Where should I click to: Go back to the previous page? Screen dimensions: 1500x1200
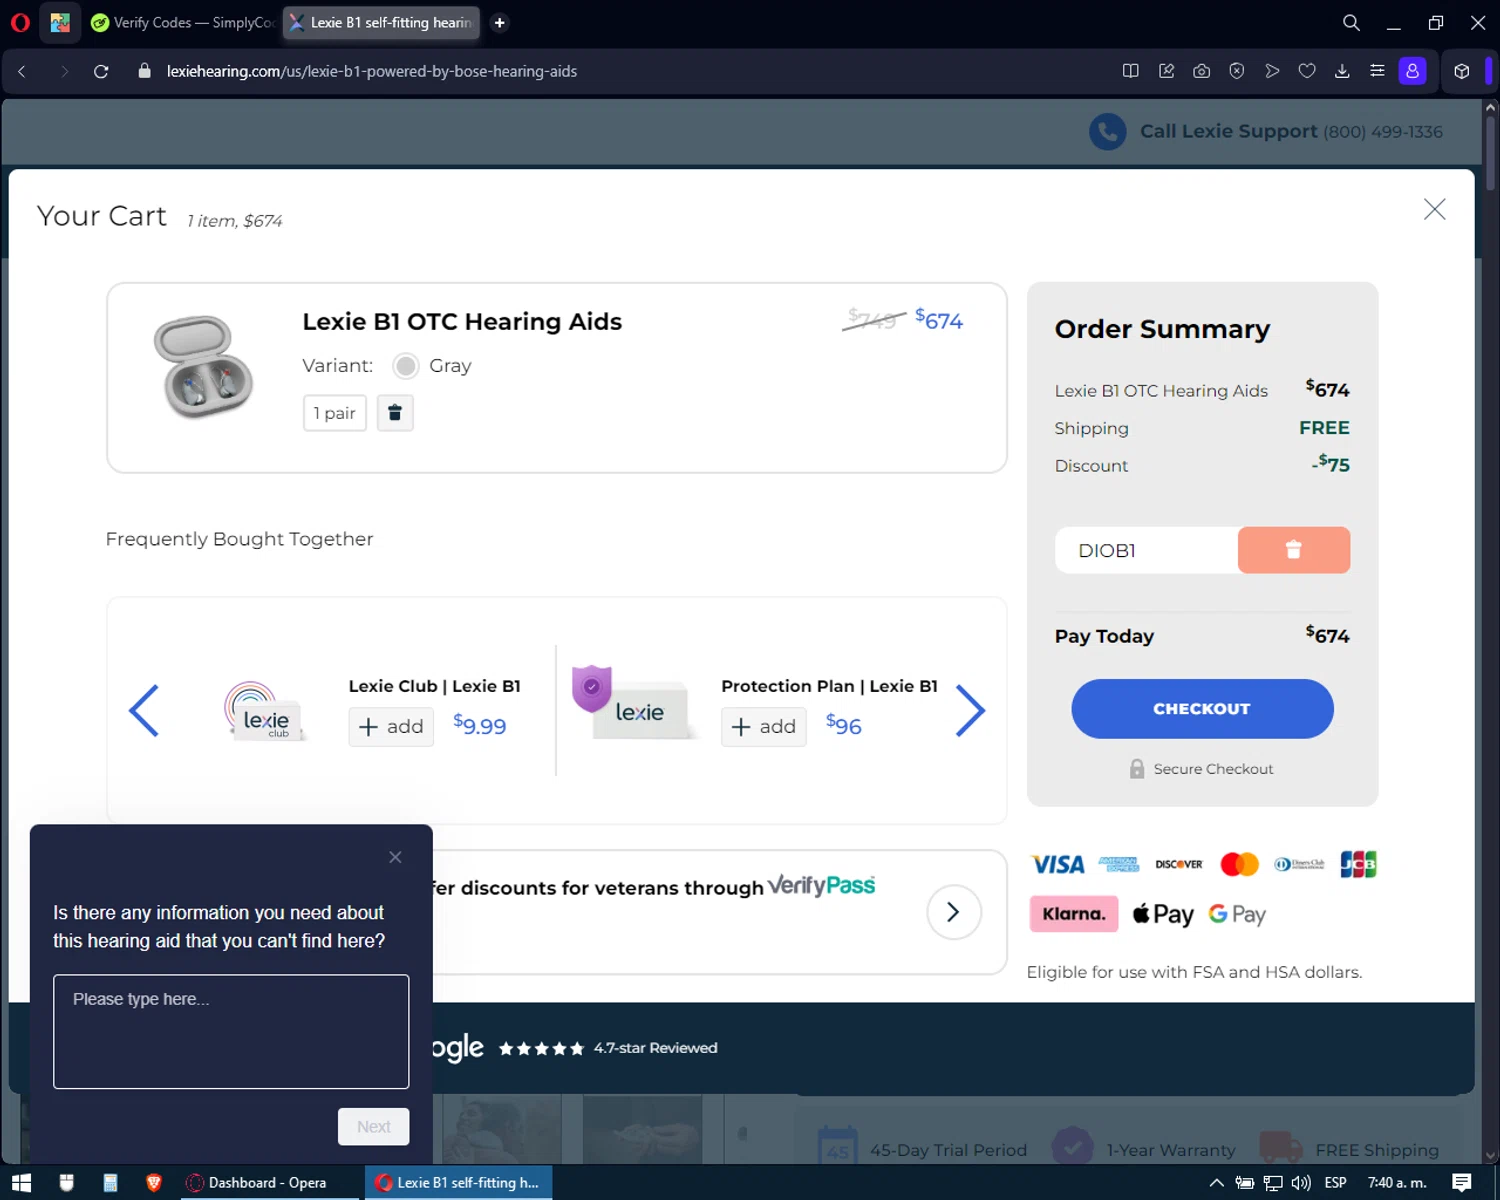coord(22,71)
